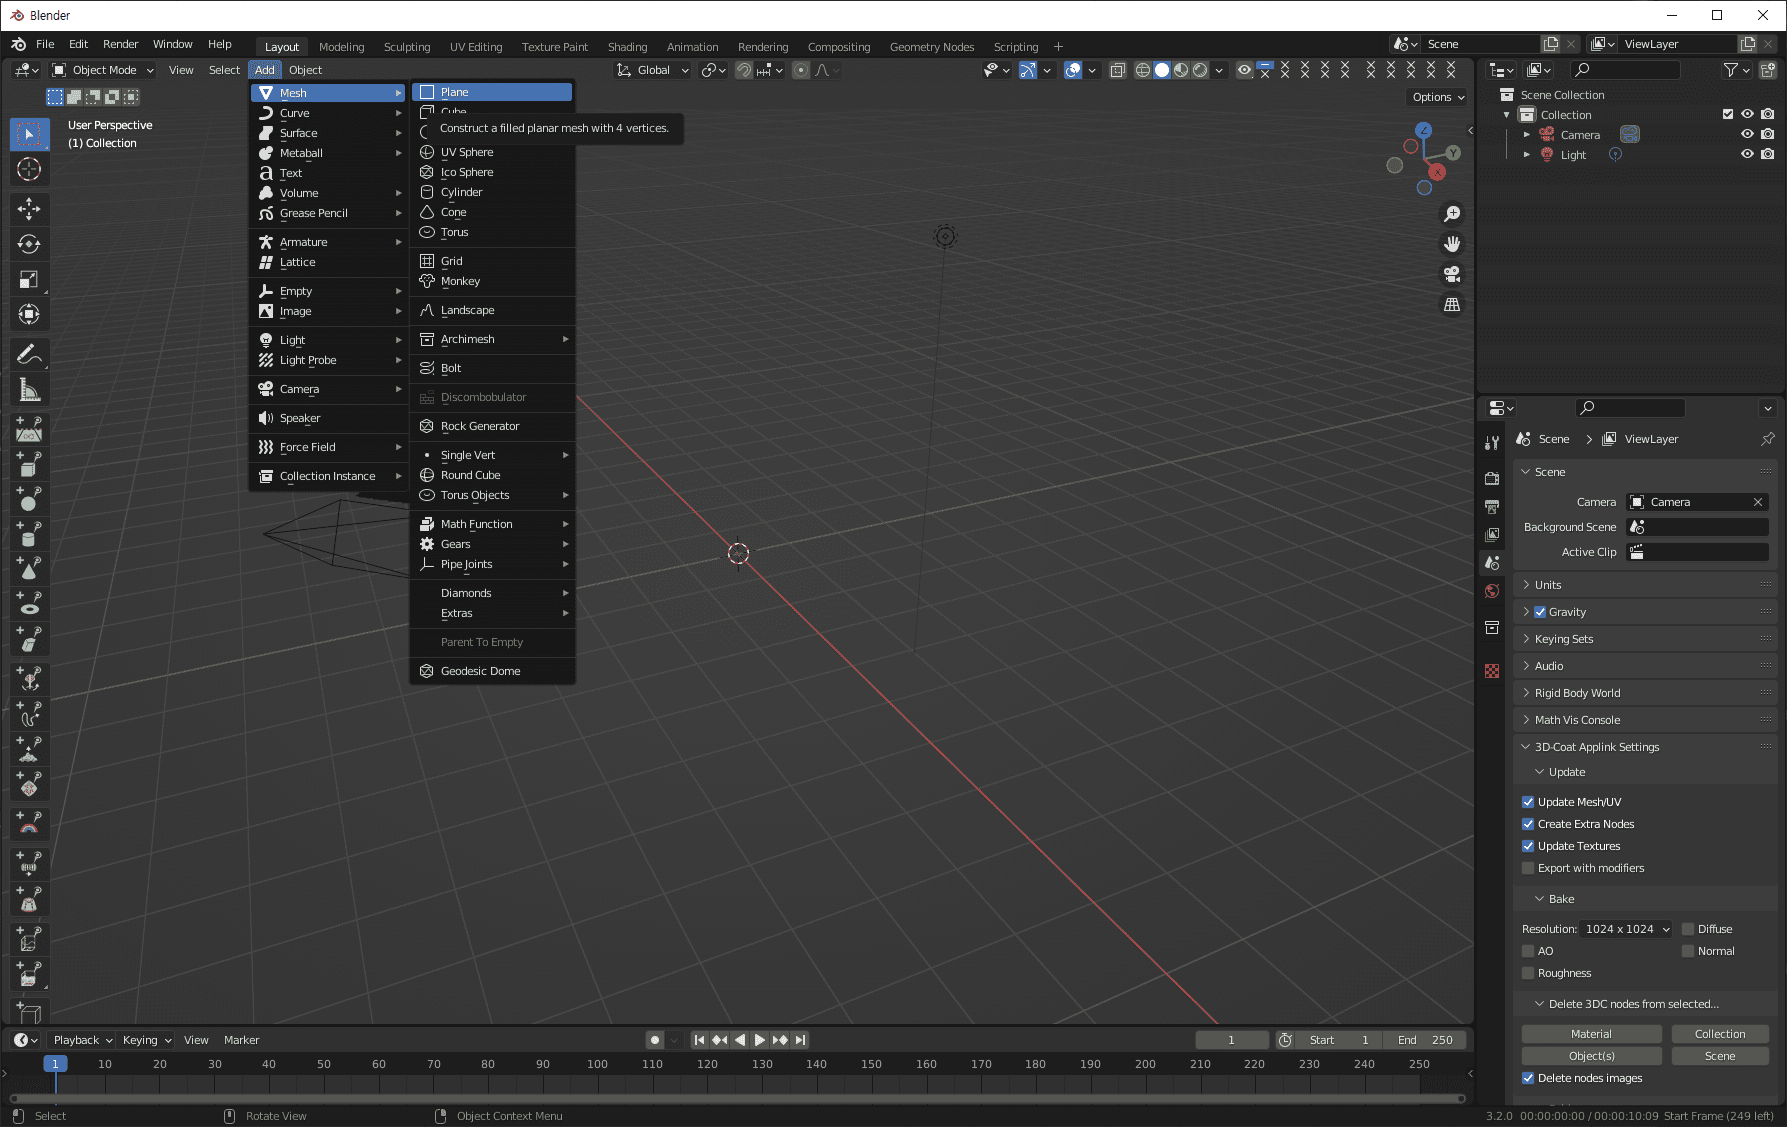The height and width of the screenshot is (1127, 1787).
Task: Open the Object Mode dropdown
Action: tap(103, 70)
